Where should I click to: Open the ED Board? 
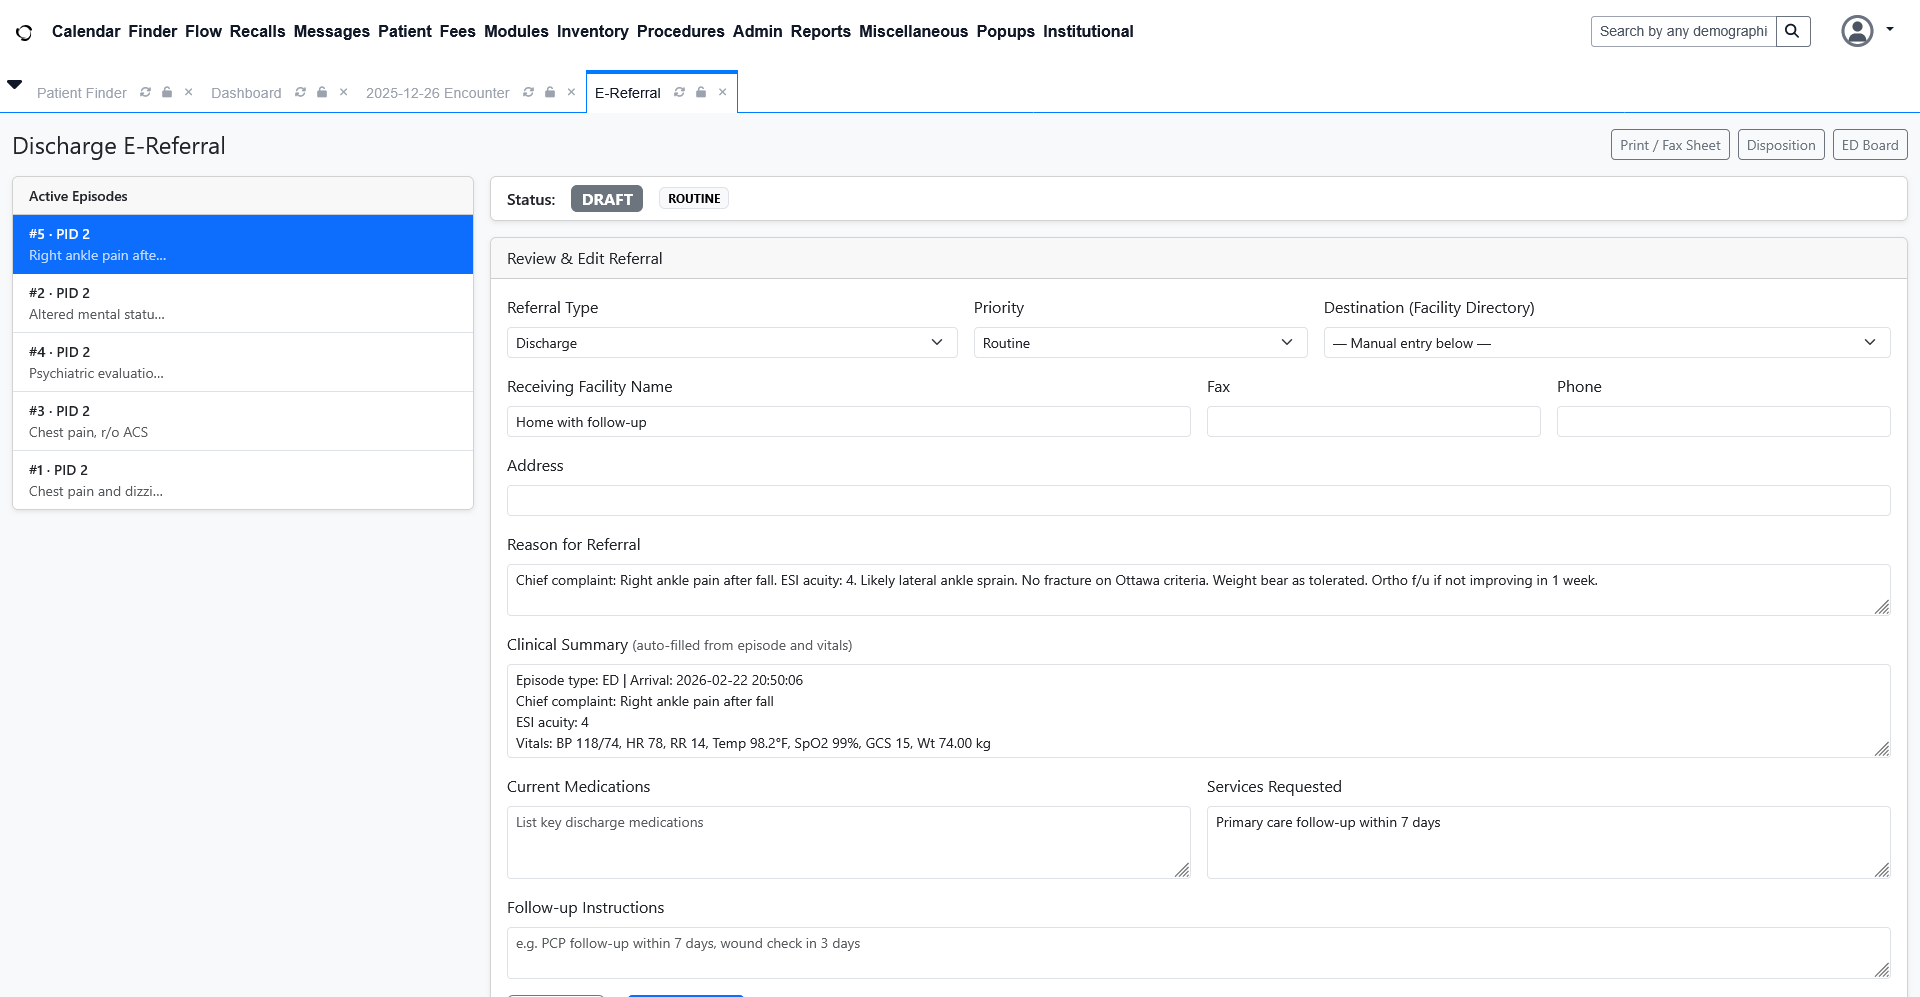point(1869,145)
